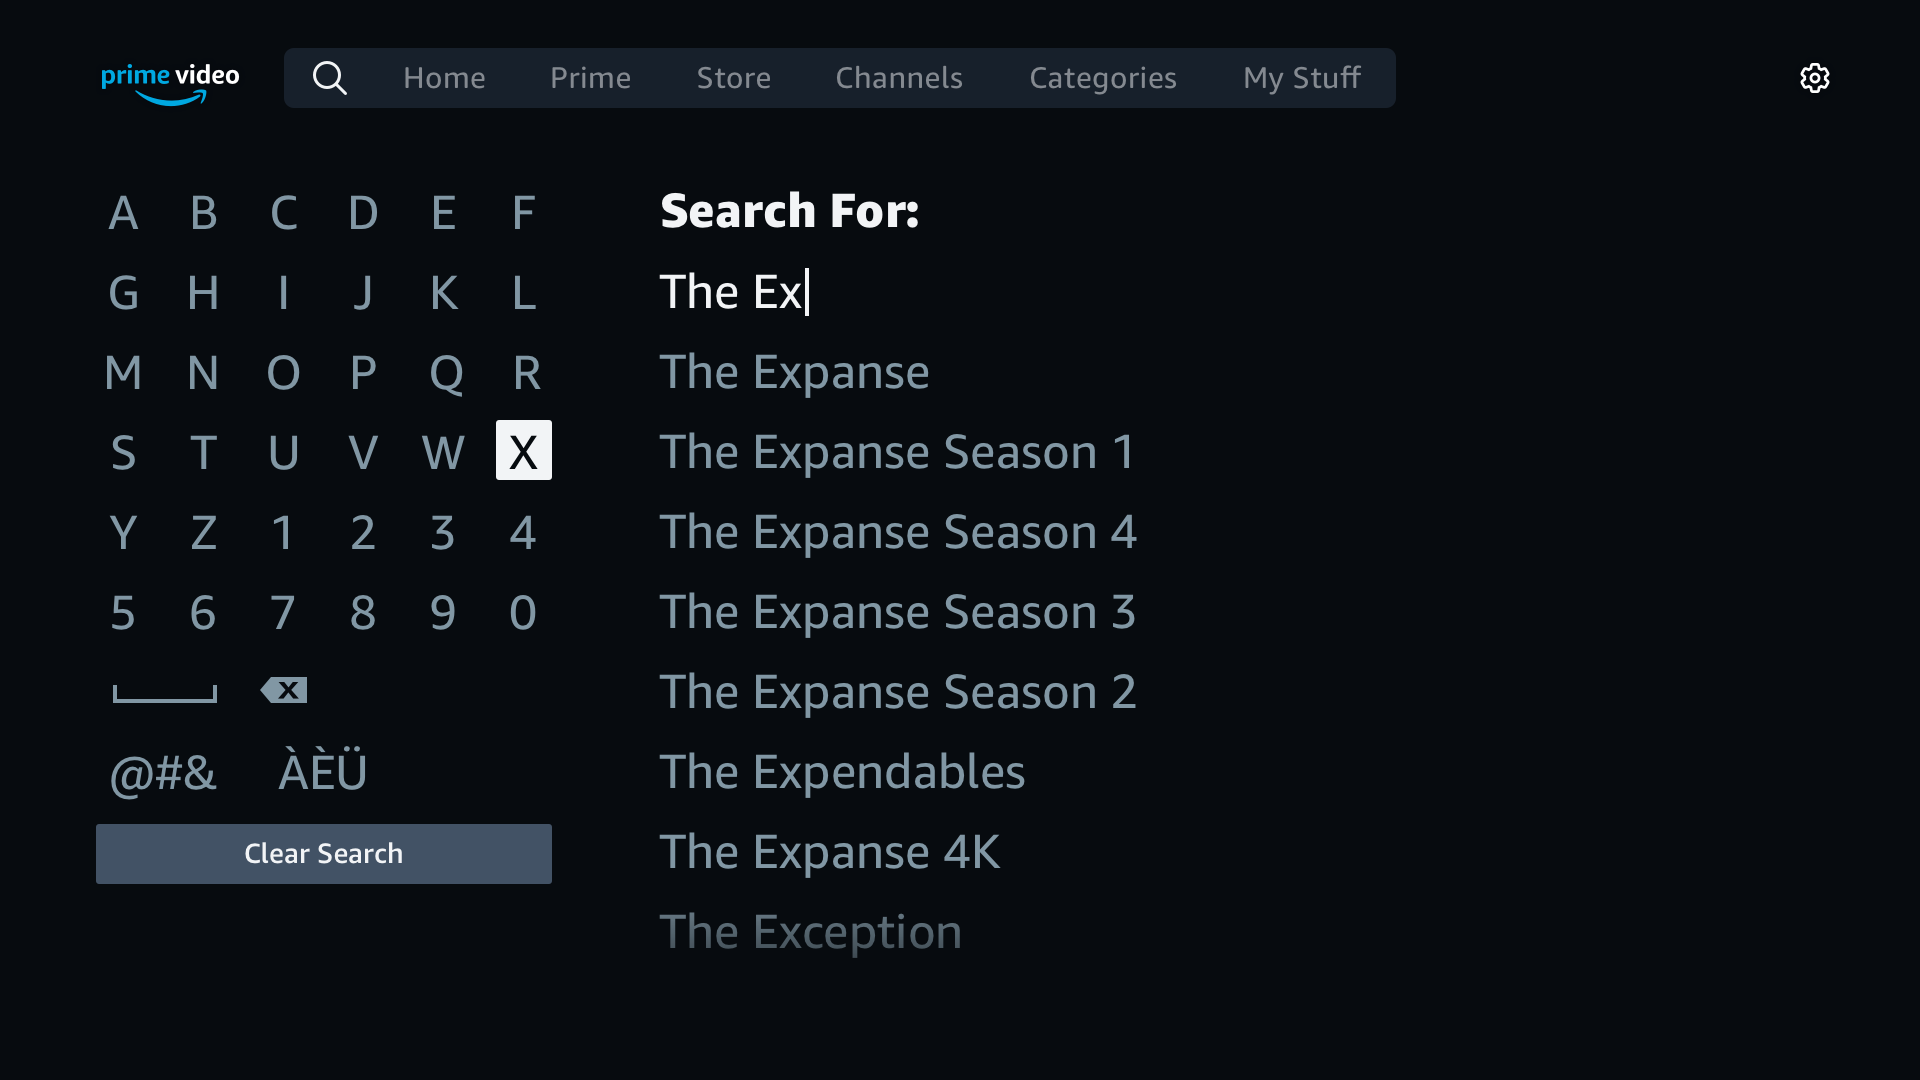This screenshot has width=1920, height=1080.
Task: Choose The Expendables from suggestions
Action: (842, 771)
